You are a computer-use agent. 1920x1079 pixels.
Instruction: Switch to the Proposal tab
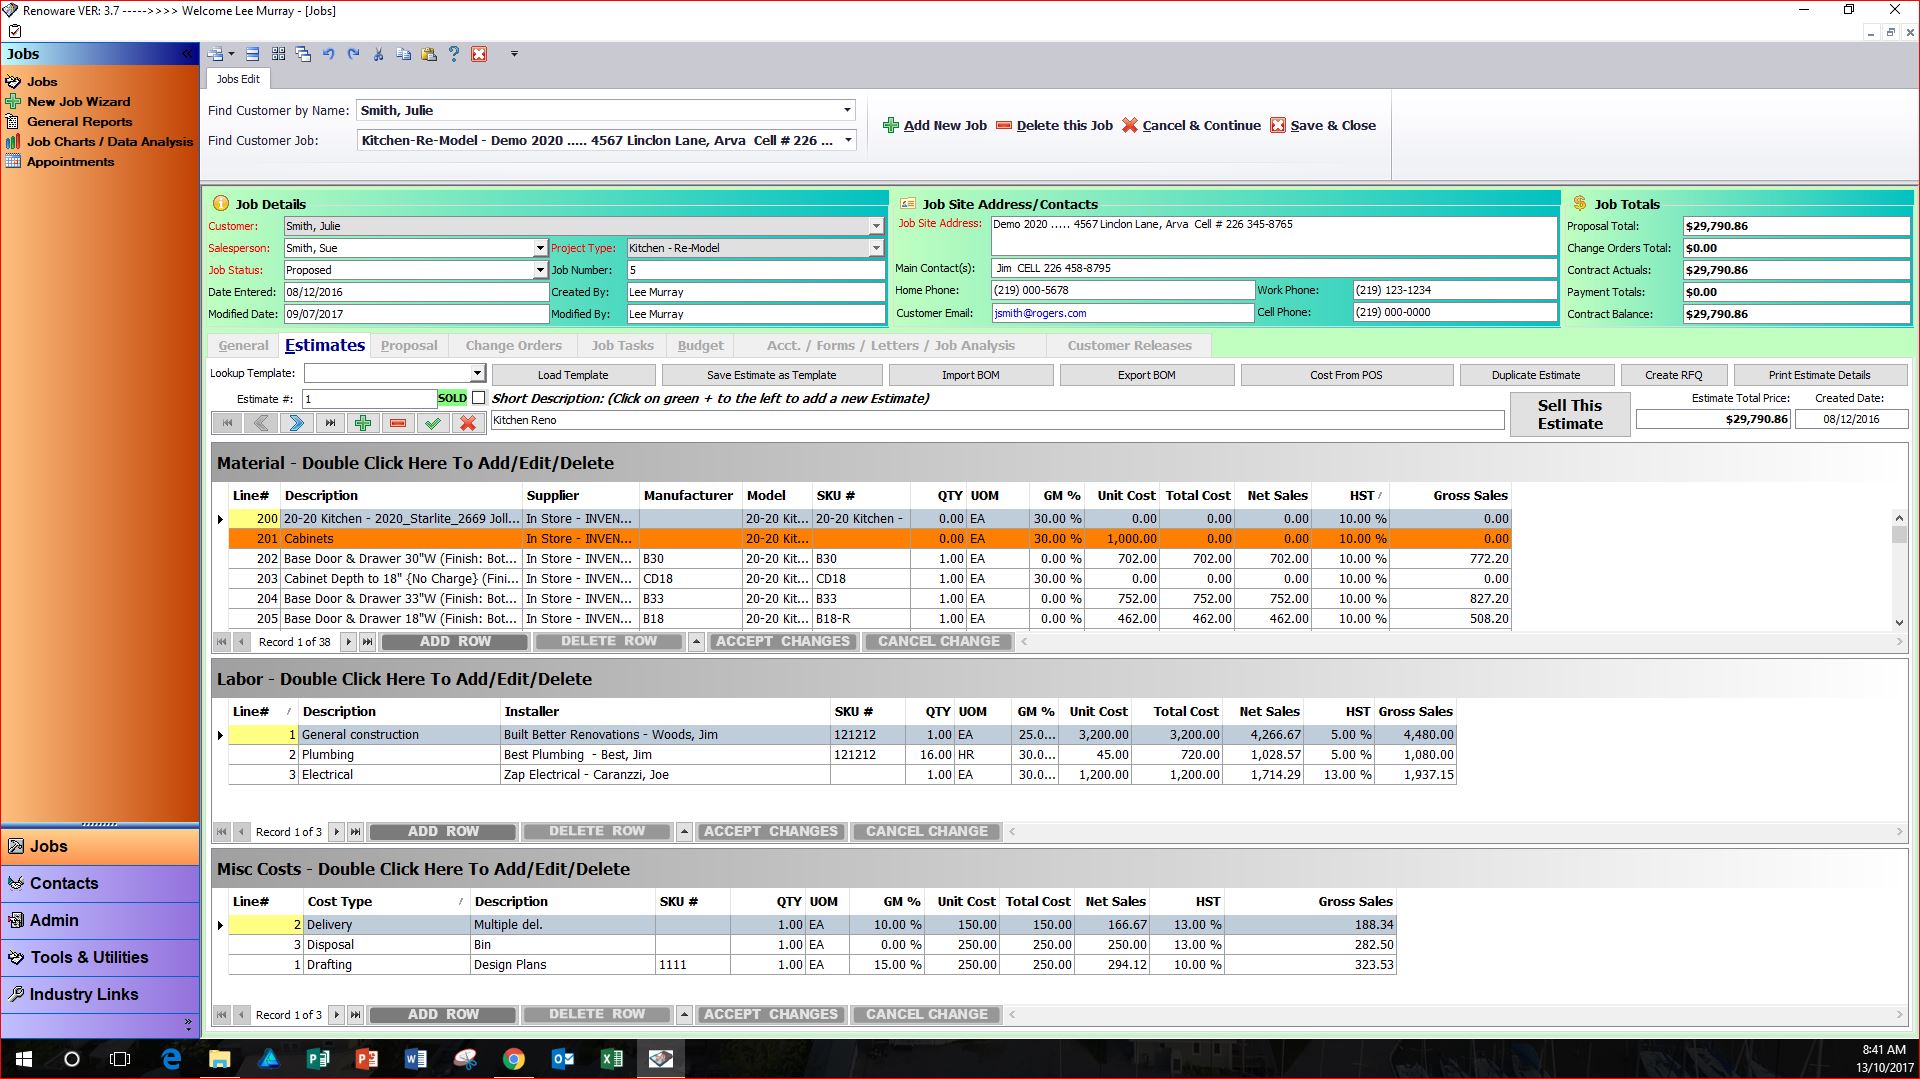409,346
